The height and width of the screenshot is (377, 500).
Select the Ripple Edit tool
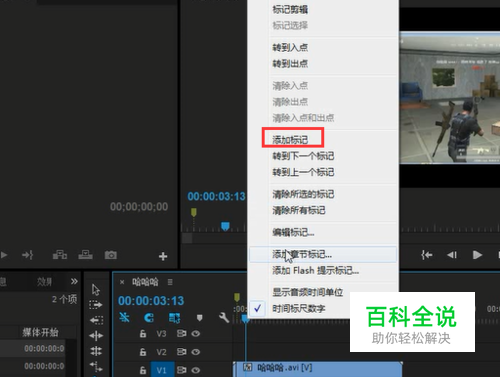pos(96,336)
